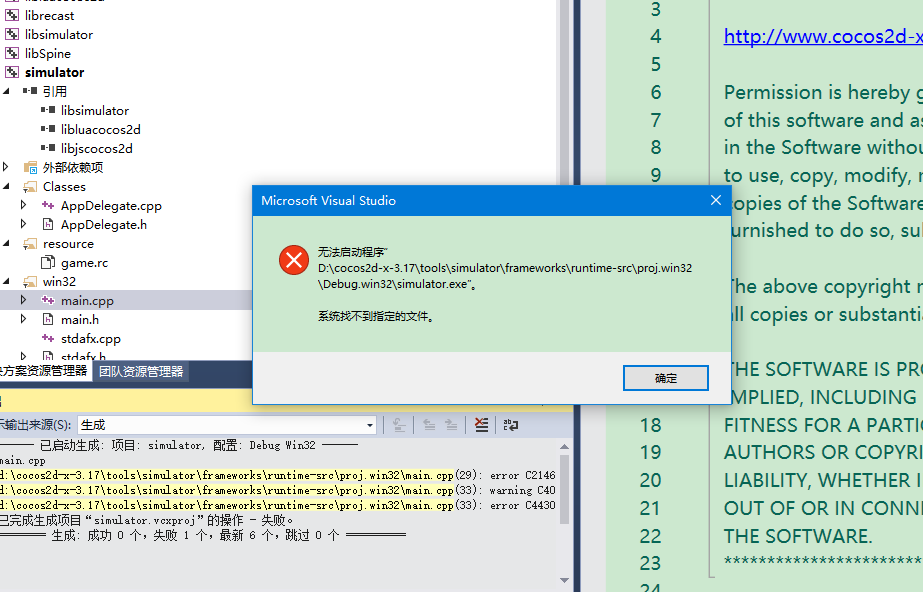Click the win32 folder icon
The height and width of the screenshot is (592, 923).
pyautogui.click(x=30, y=282)
